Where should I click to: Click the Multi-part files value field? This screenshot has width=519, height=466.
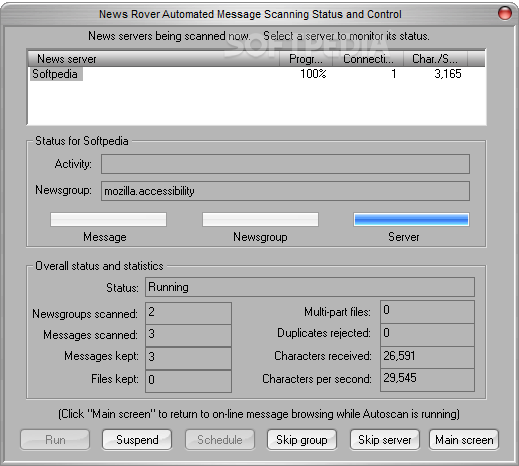click(427, 312)
